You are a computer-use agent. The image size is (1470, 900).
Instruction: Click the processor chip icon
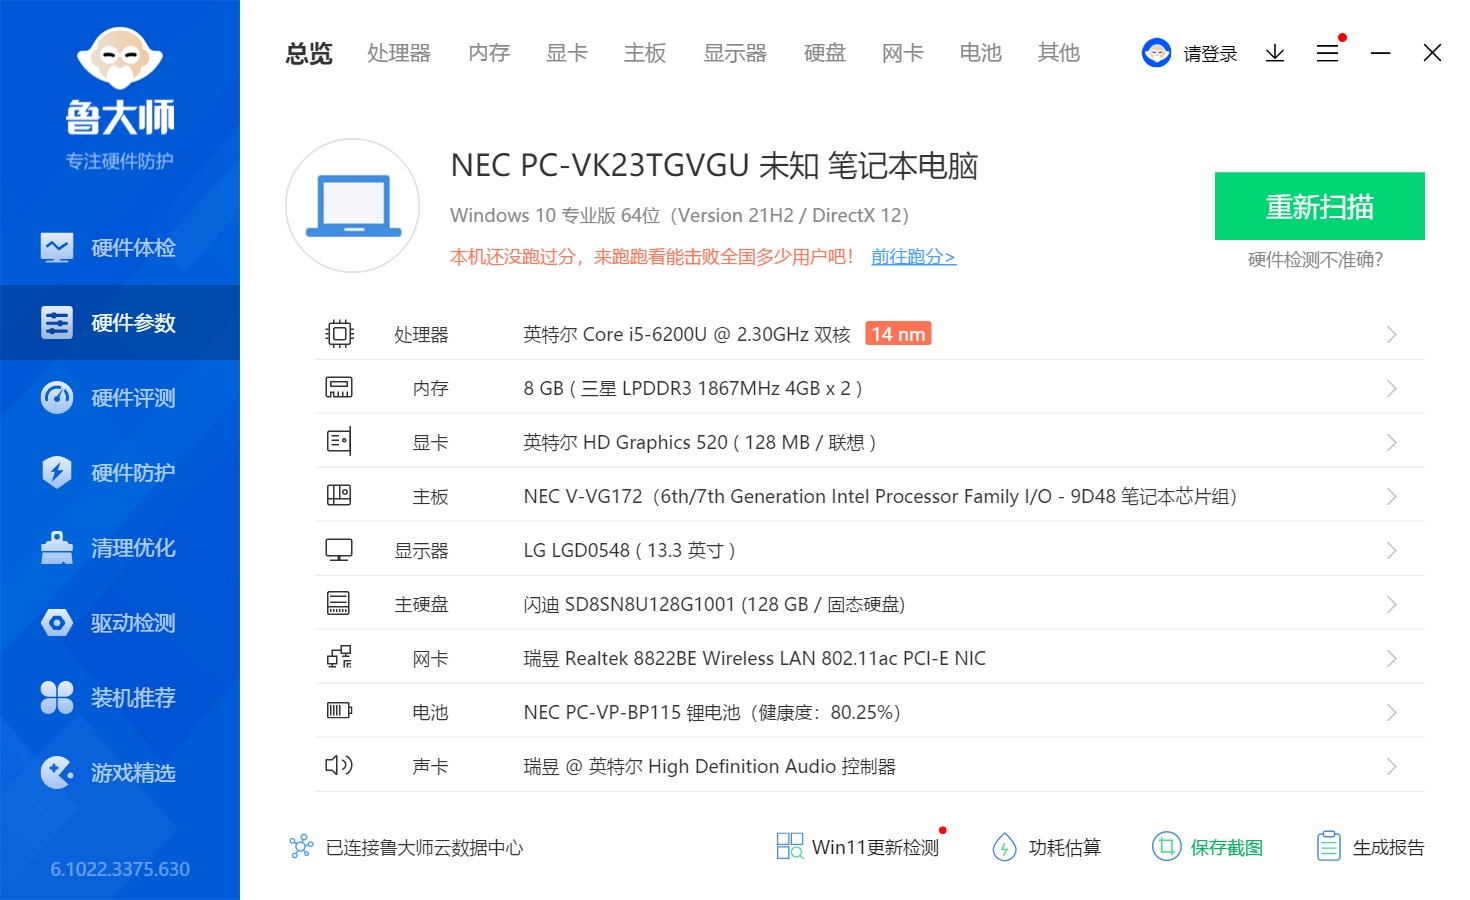click(340, 333)
